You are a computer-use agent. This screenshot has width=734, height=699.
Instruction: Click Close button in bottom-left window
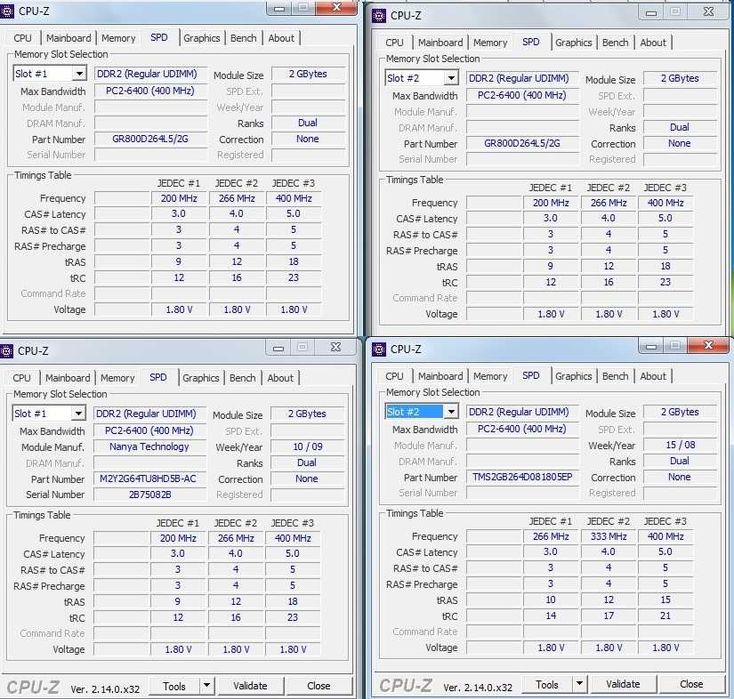pyautogui.click(x=319, y=686)
